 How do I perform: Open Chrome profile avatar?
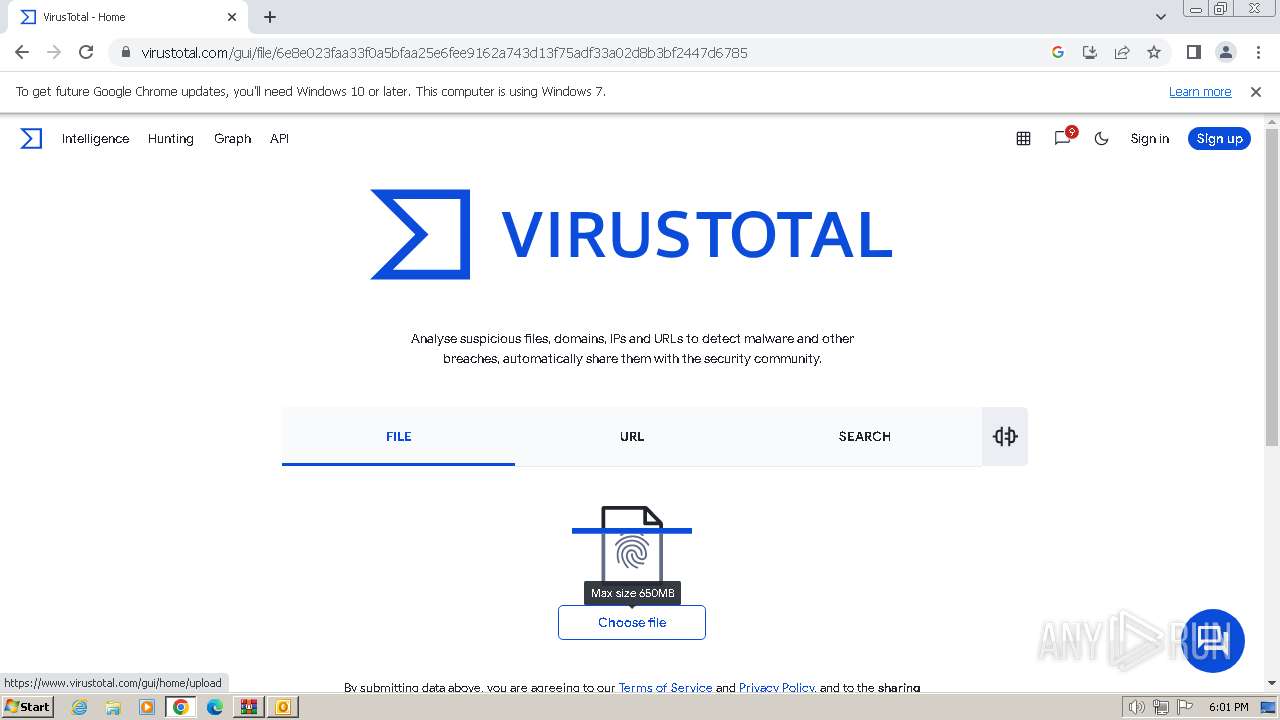1226,52
